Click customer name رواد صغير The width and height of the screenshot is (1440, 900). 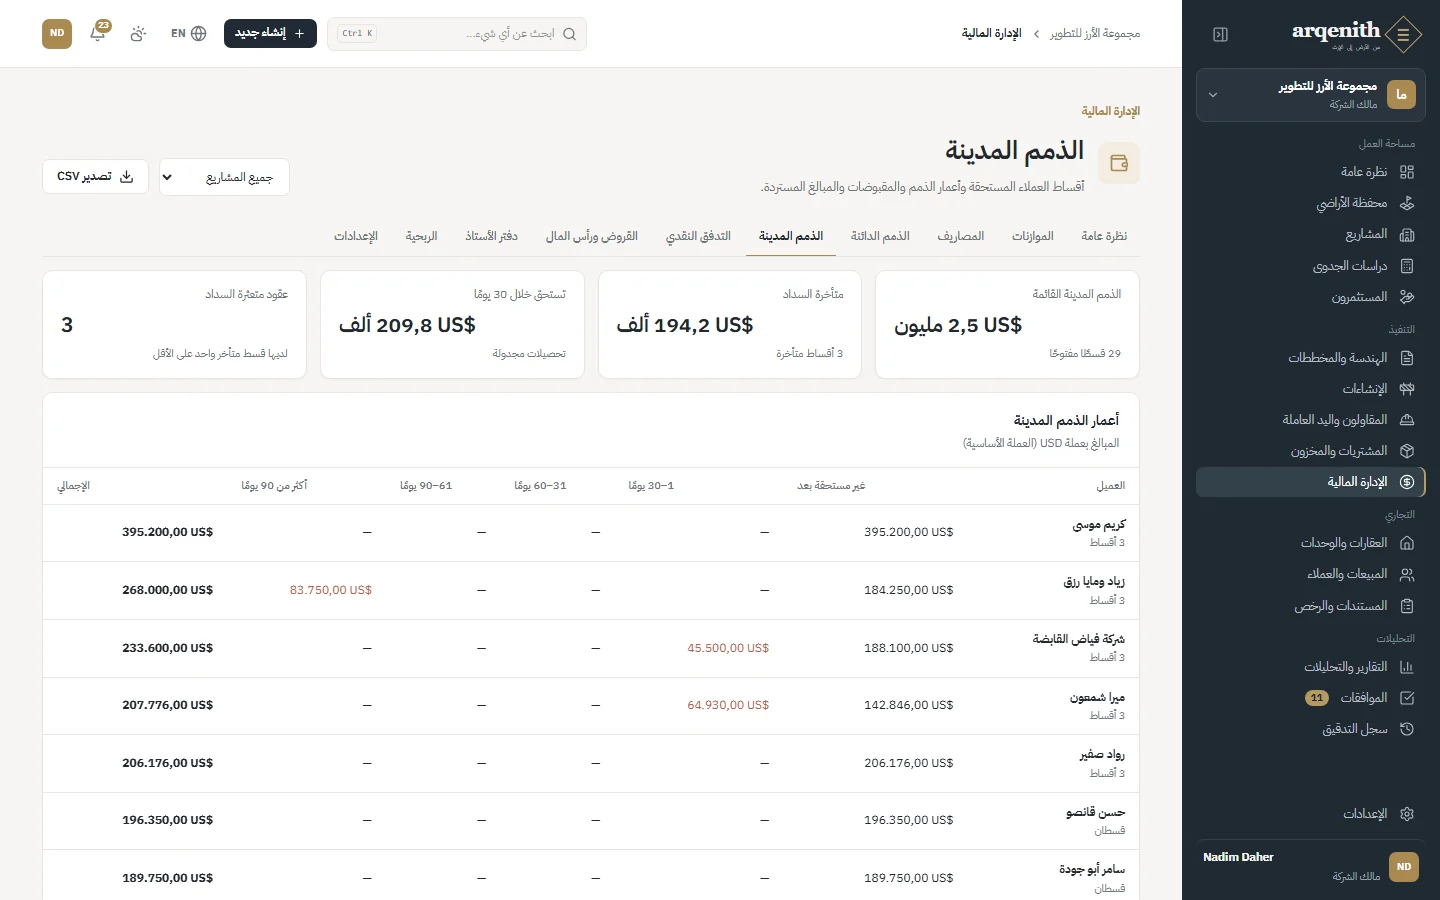point(1102,755)
